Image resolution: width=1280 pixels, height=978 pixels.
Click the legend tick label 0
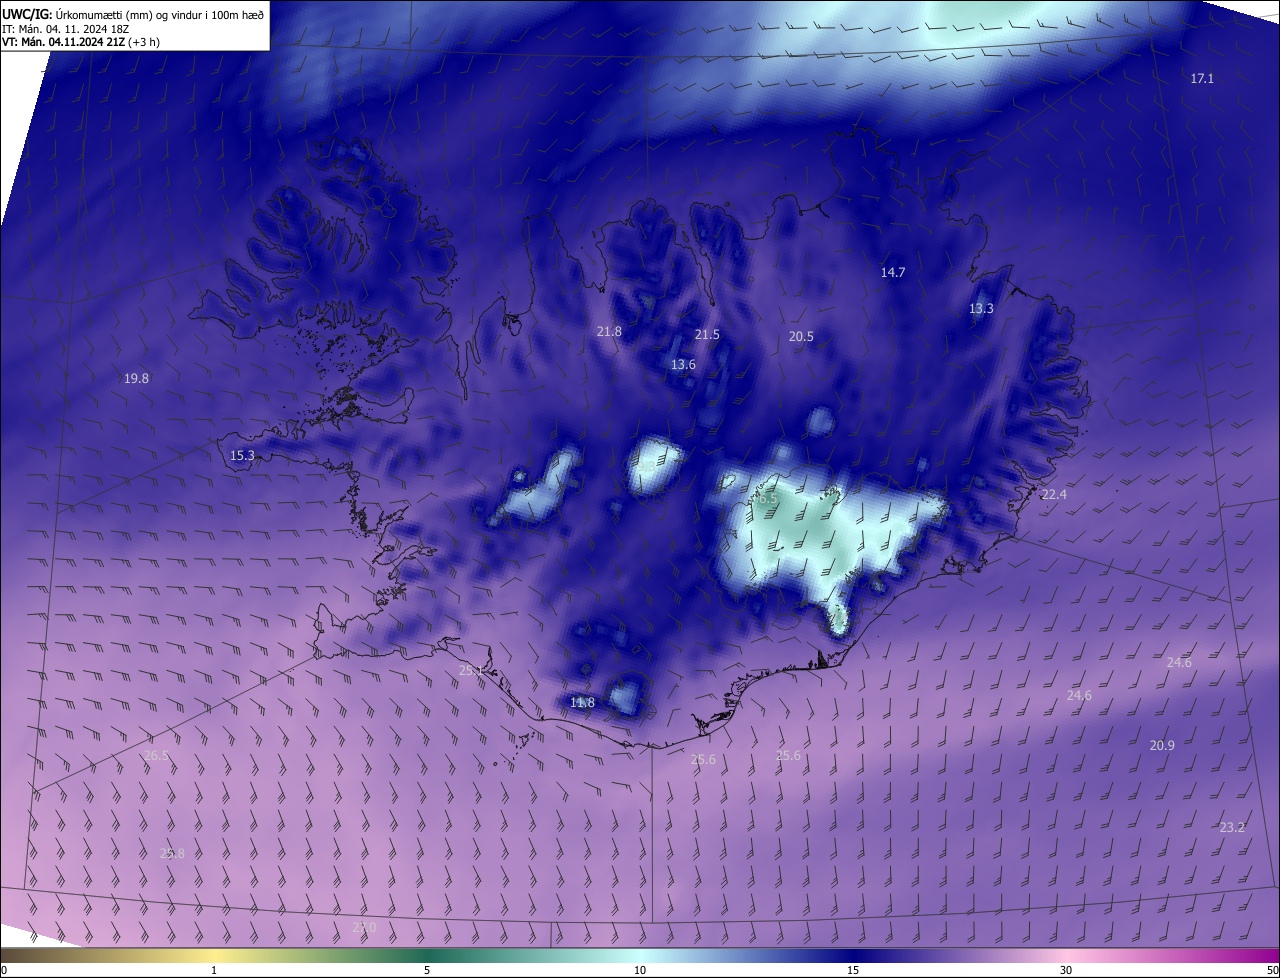[x=3, y=971]
